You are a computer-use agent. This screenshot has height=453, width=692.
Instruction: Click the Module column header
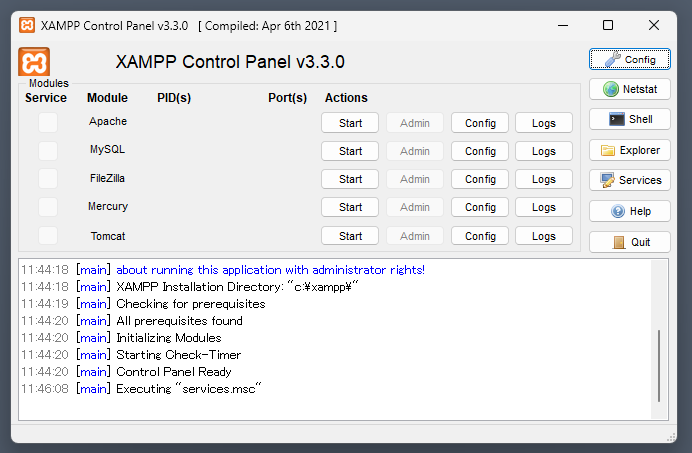[107, 98]
